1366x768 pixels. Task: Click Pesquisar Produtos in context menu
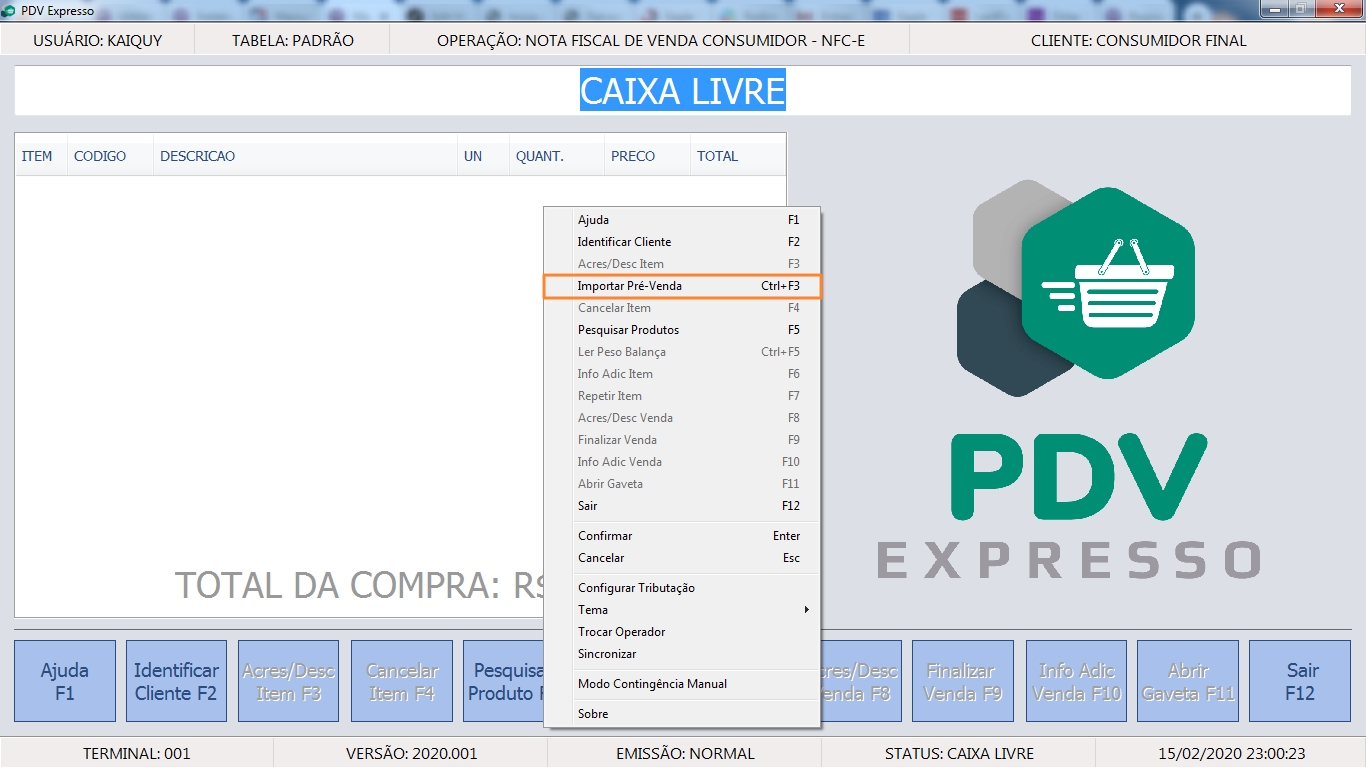[681, 330]
